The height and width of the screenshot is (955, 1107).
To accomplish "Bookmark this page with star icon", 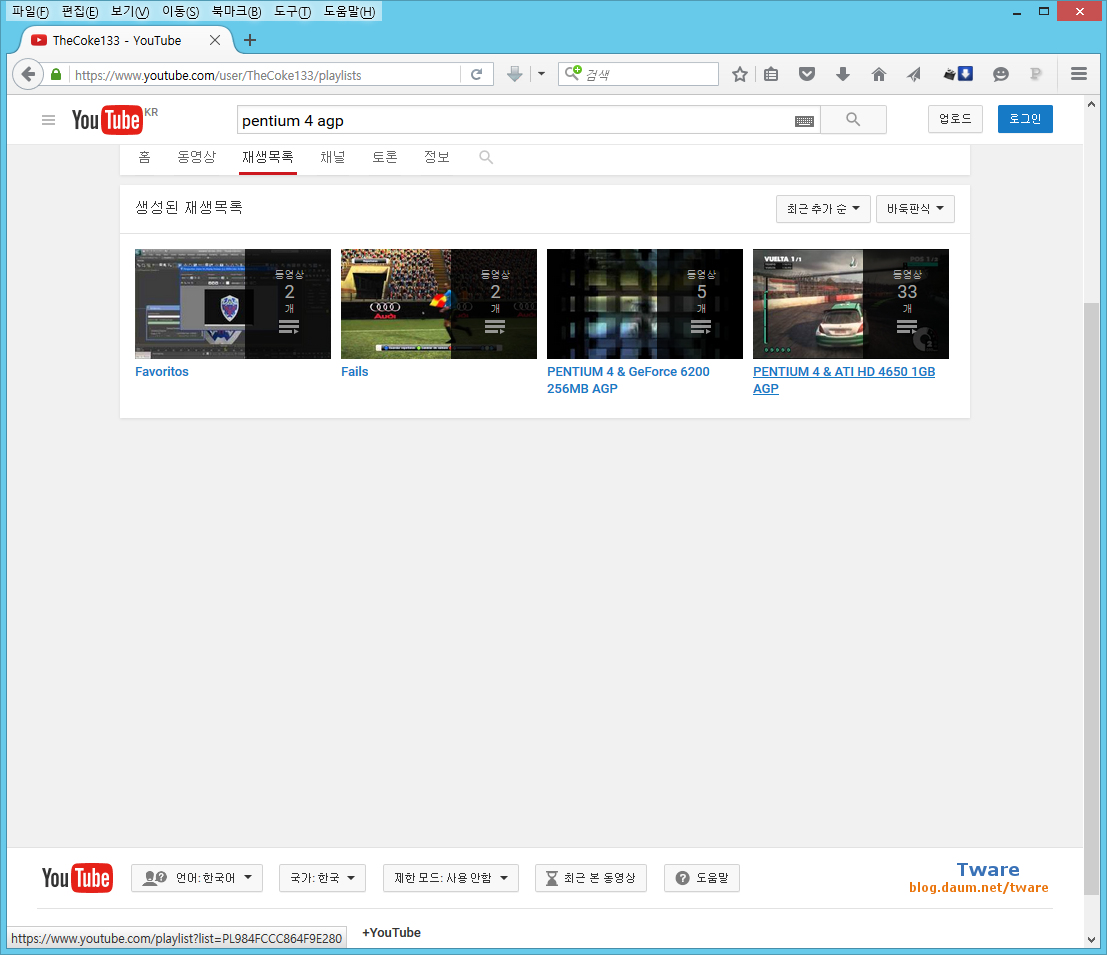I will [x=739, y=74].
